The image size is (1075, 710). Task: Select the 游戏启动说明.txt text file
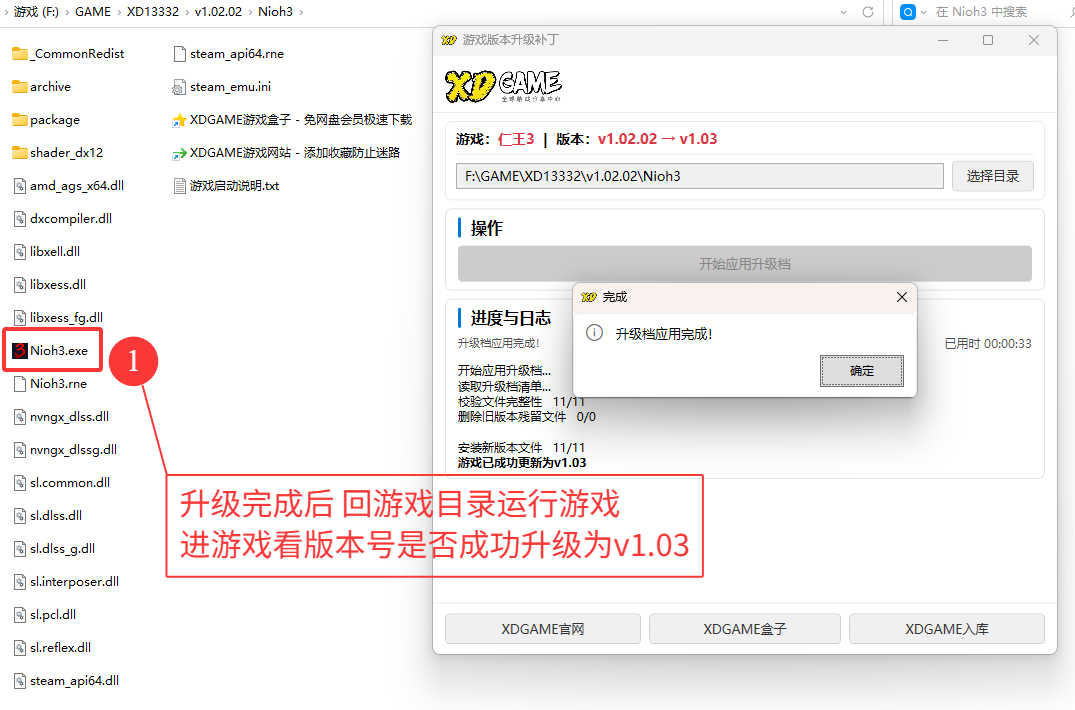(x=233, y=186)
